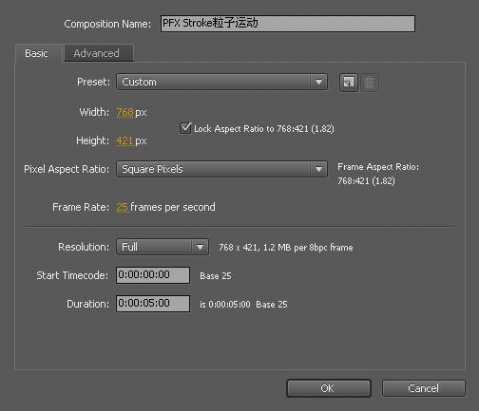Click the Width value 768
This screenshot has width=479, height=411.
125,112
